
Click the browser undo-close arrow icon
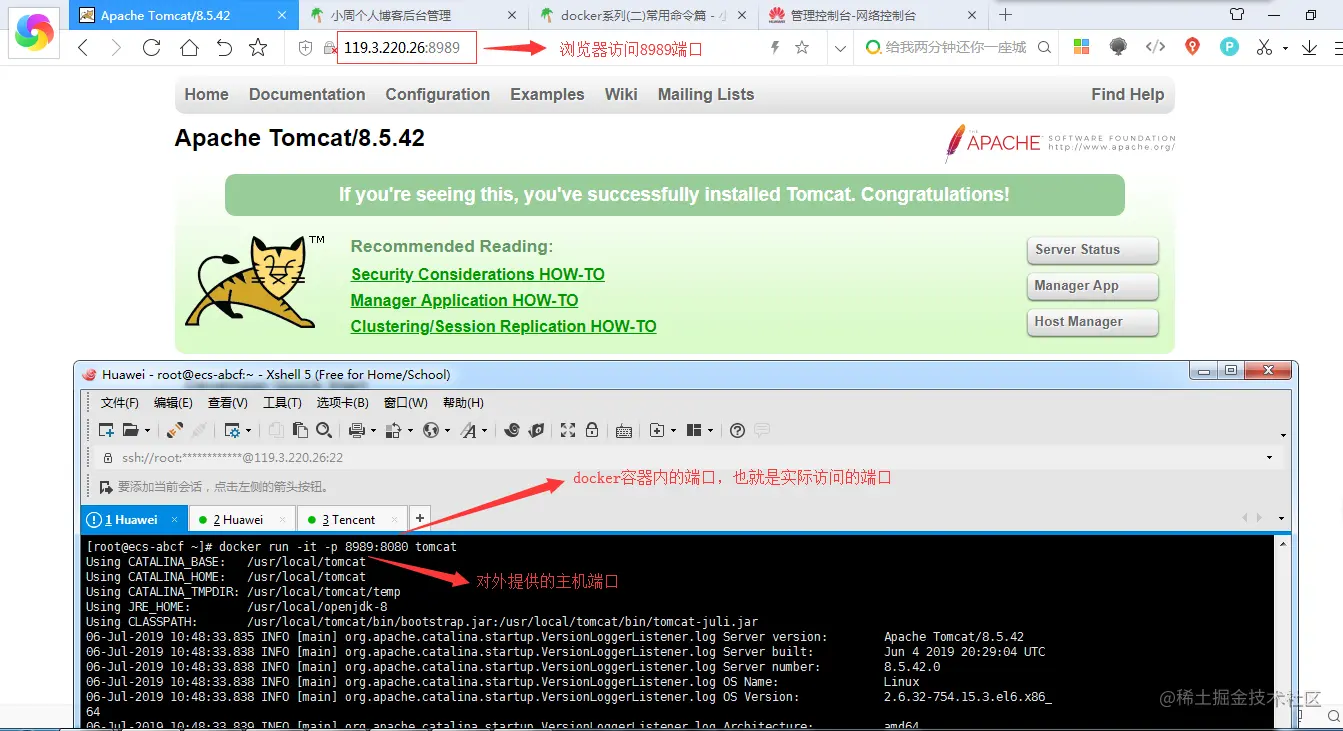[x=224, y=47]
